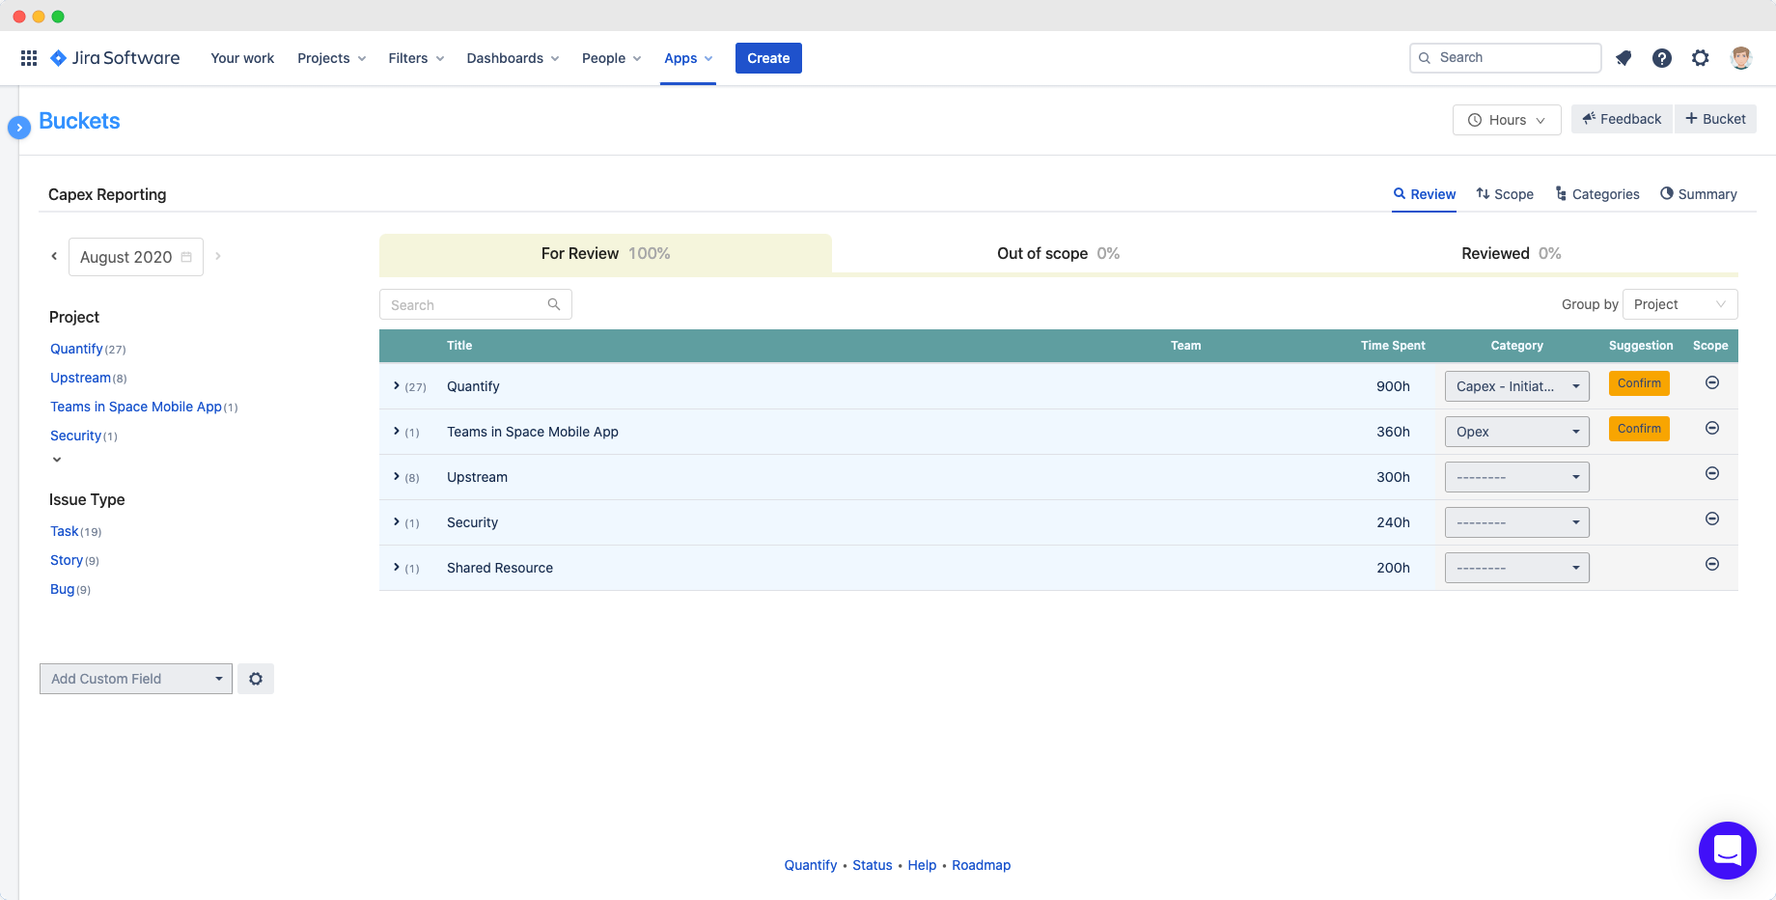Open Quantify category dropdown Capex - Initiat...
1776x900 pixels.
click(1517, 386)
